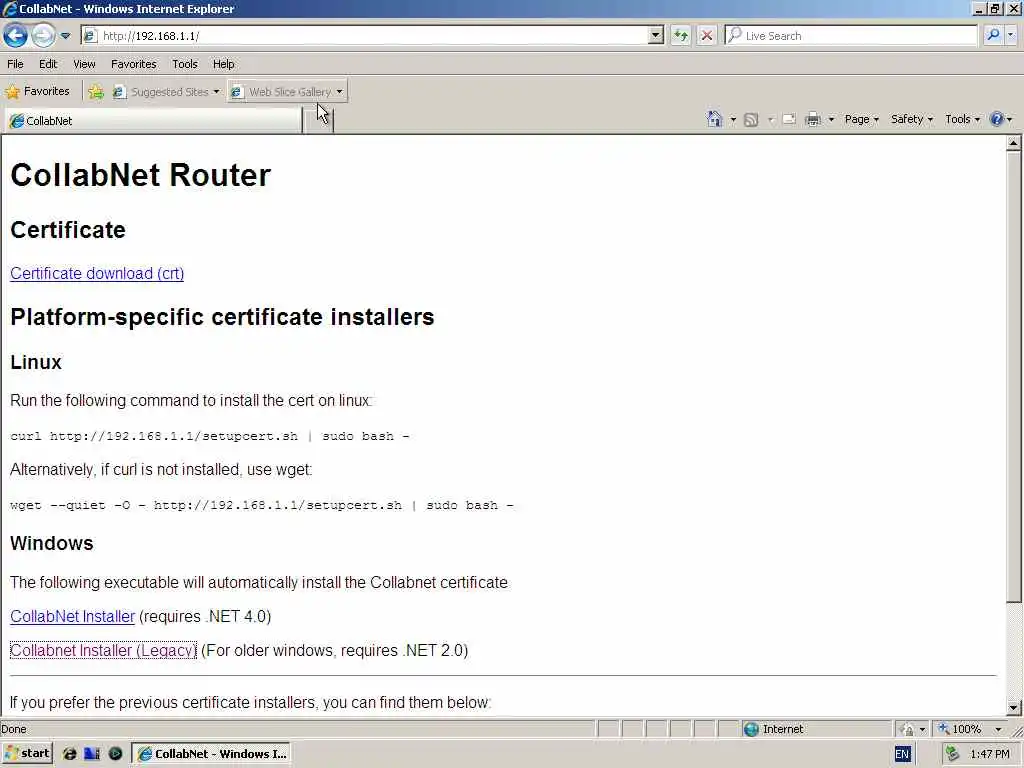1024x768 pixels.
Task: Expand the Print options dropdown arrow
Action: pos(831,120)
